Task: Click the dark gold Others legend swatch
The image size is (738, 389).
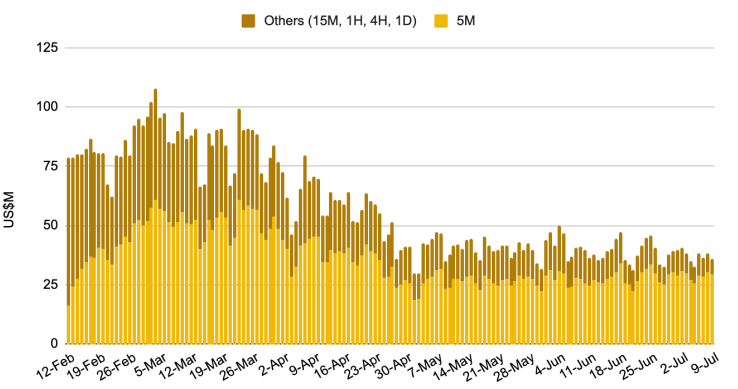Action: pos(248,21)
